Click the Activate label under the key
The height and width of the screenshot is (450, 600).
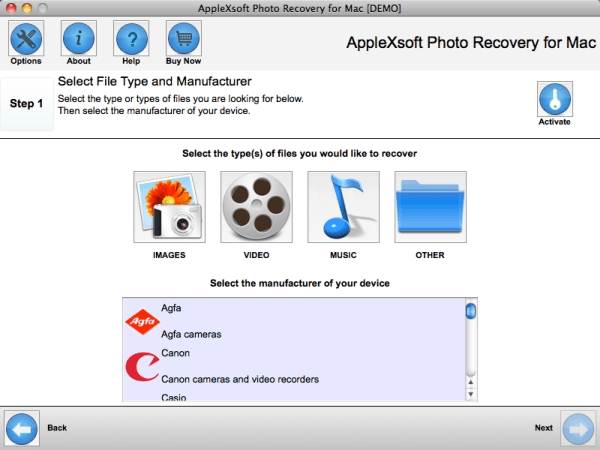(554, 122)
